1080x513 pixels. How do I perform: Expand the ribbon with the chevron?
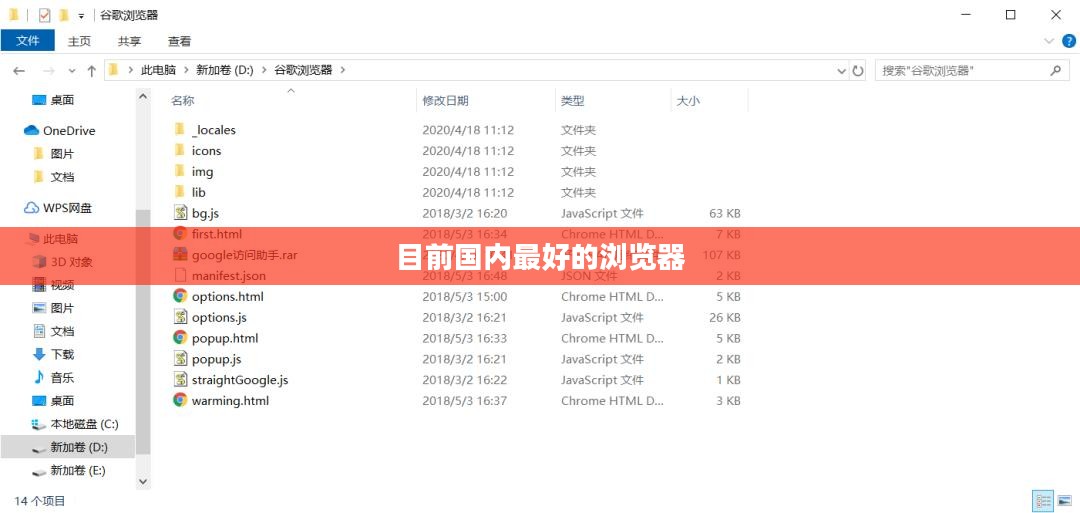click(1050, 41)
